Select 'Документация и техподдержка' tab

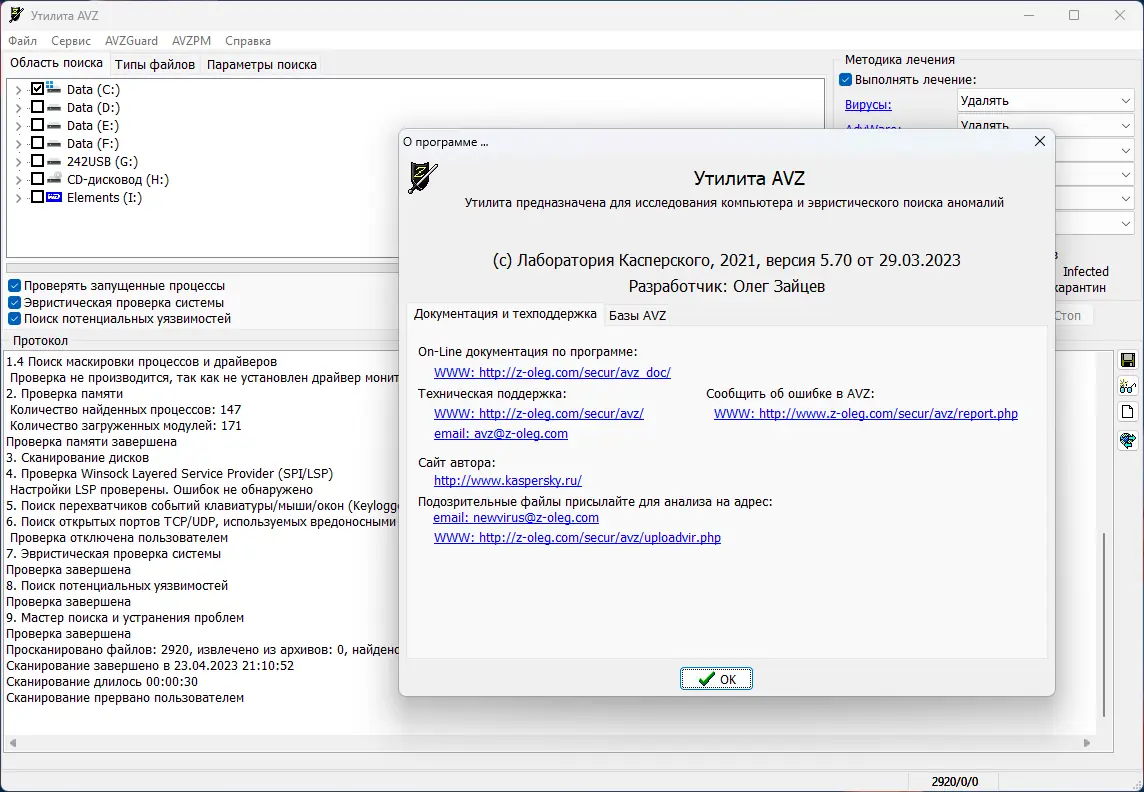[505, 314]
